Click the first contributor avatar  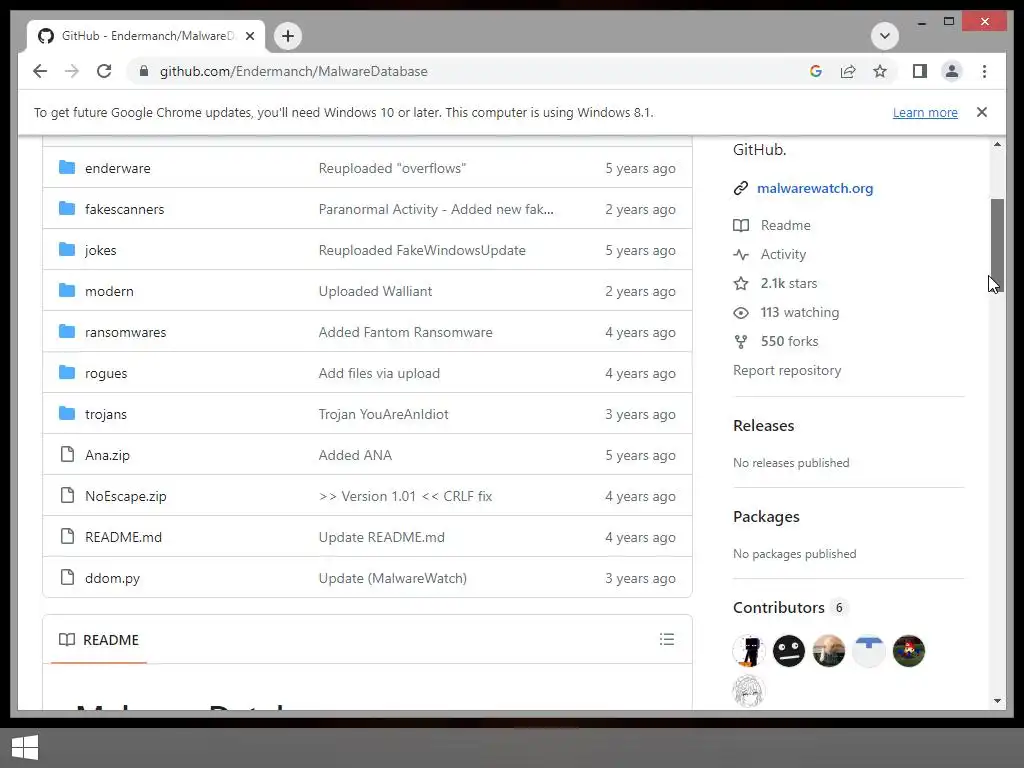point(749,651)
